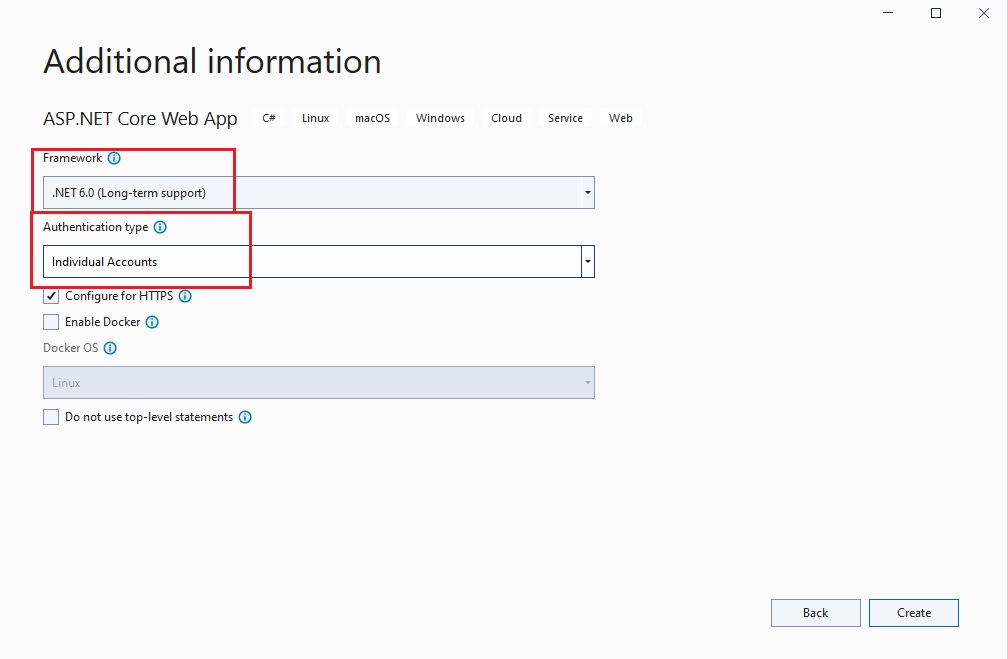Uncheck Configure for HTTPS checkbox
Image resolution: width=1008 pixels, height=659 pixels.
point(51,296)
